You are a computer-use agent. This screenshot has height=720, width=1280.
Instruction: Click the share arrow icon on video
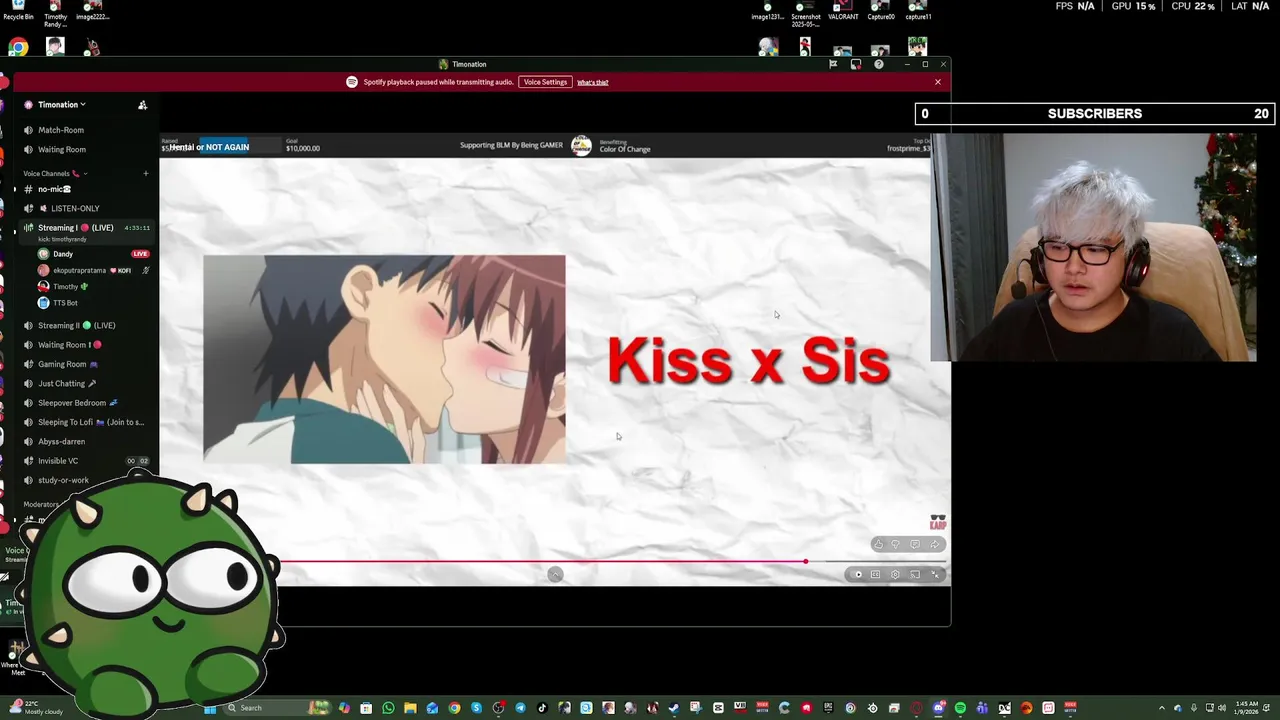pos(935,544)
